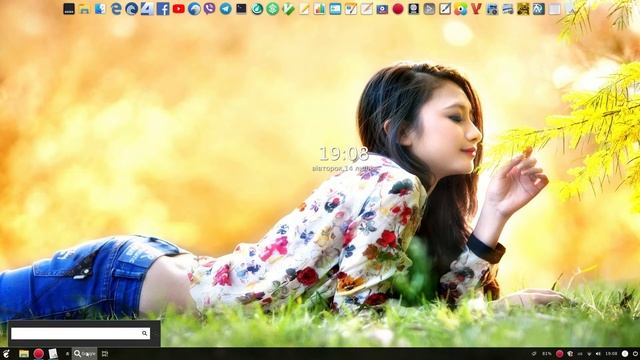Open the blue scanner icon in the dock
Screen dimensions: 640x360
tap(507, 9)
